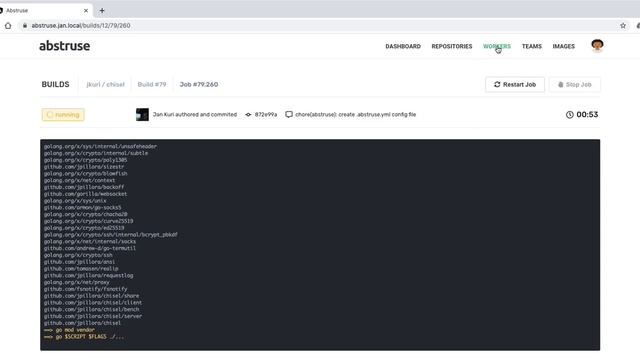Go to BUILDS breadcrumb
The image size is (640, 360).
(56, 84)
